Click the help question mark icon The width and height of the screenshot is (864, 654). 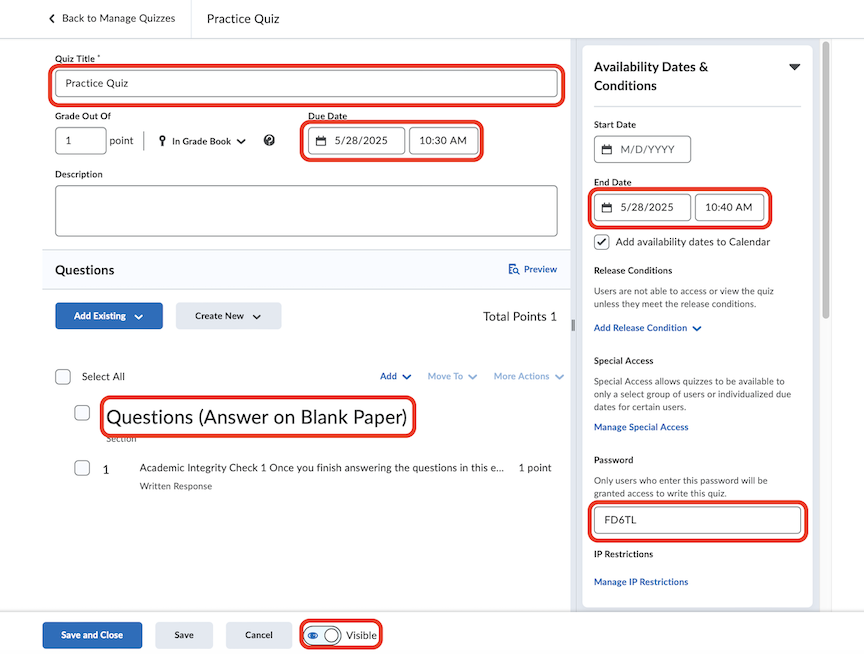[269, 141]
